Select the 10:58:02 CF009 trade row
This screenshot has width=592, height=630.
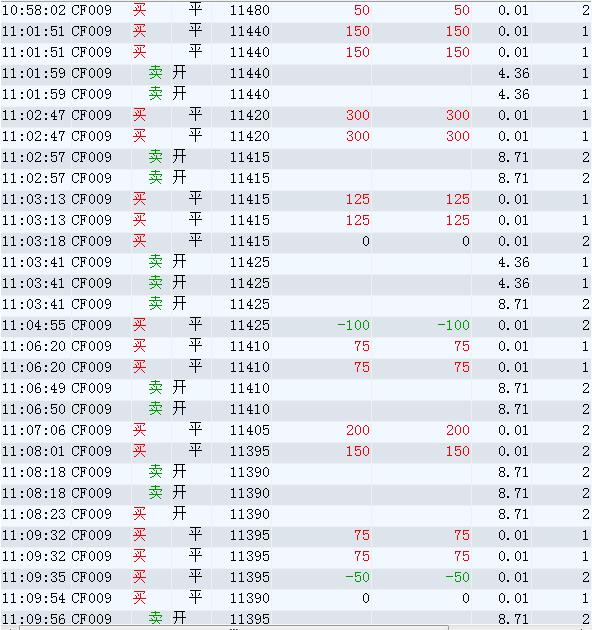(x=296, y=10)
